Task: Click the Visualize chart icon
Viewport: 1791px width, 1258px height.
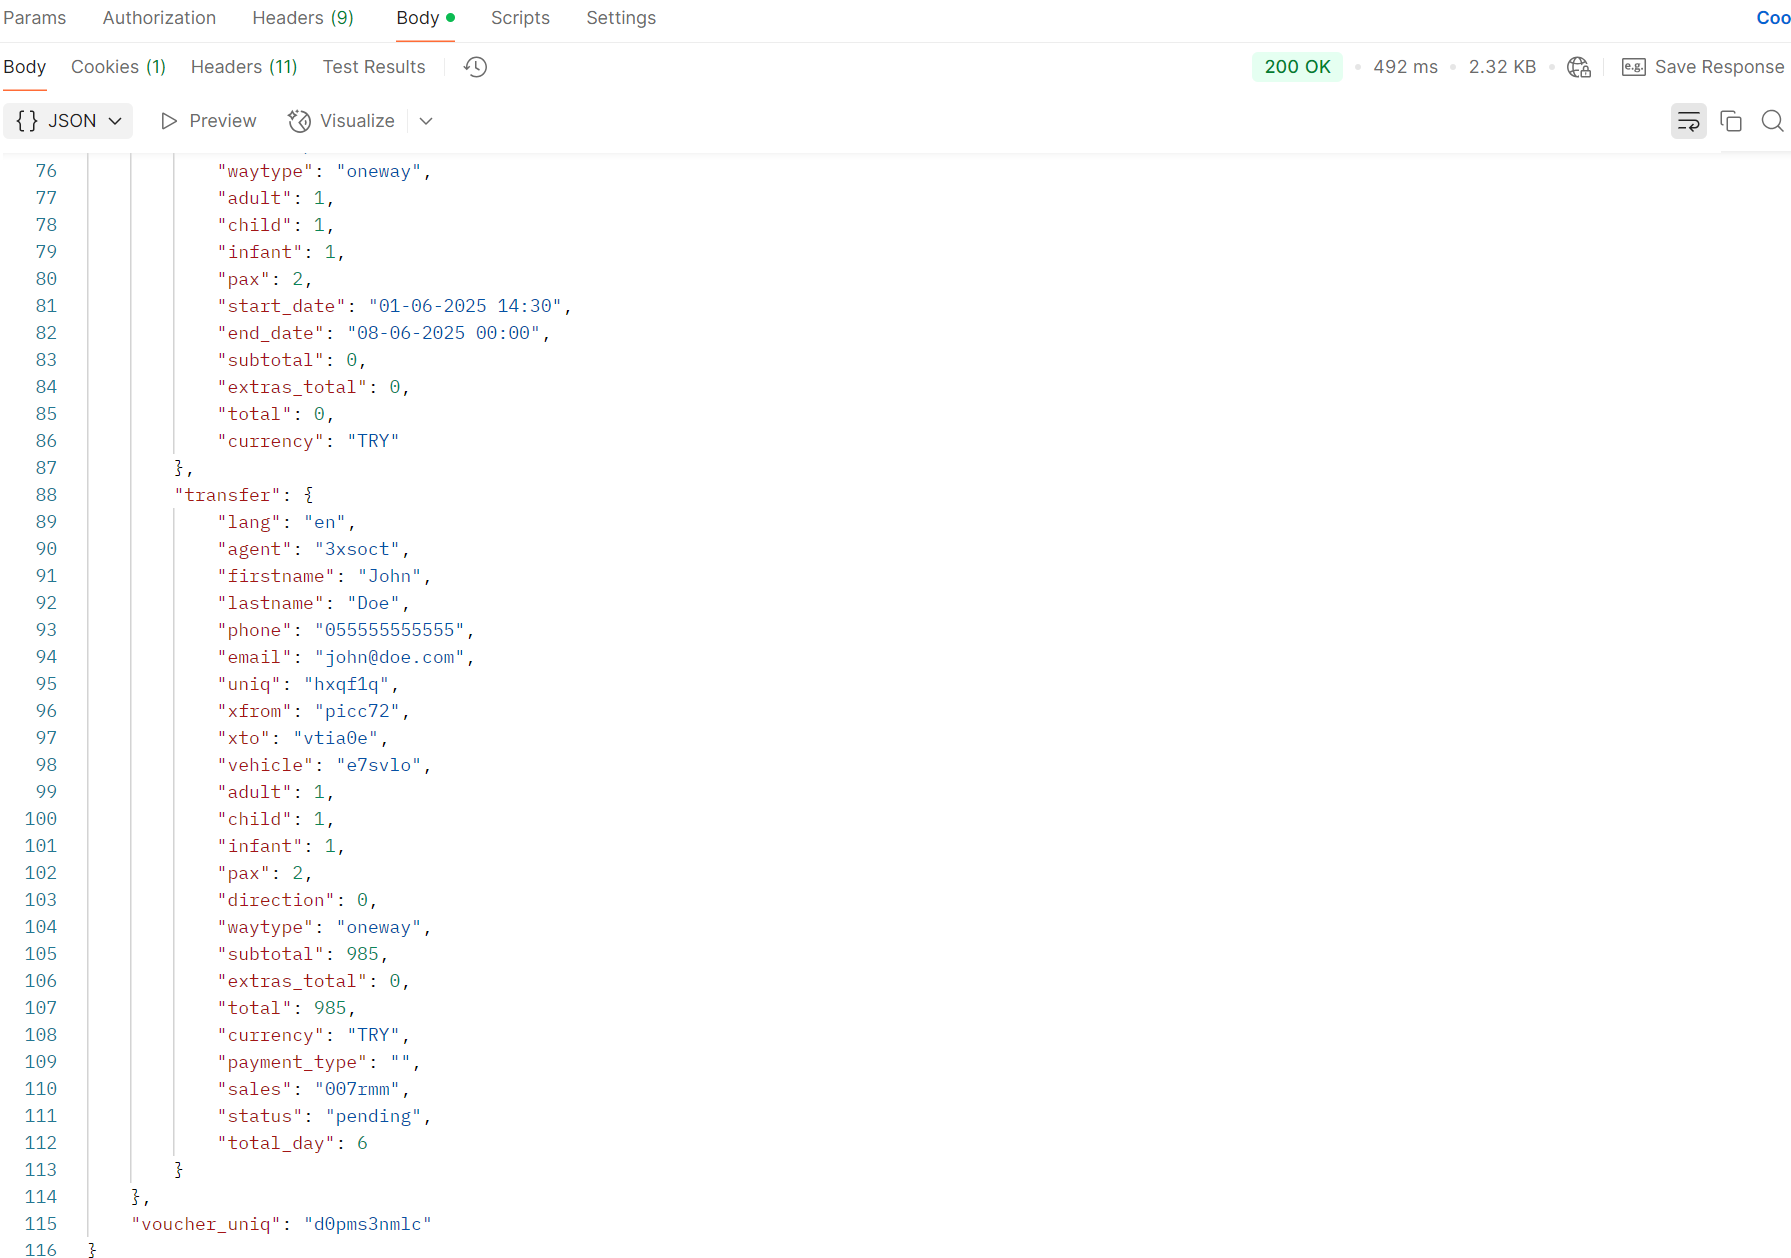Action: [x=299, y=121]
